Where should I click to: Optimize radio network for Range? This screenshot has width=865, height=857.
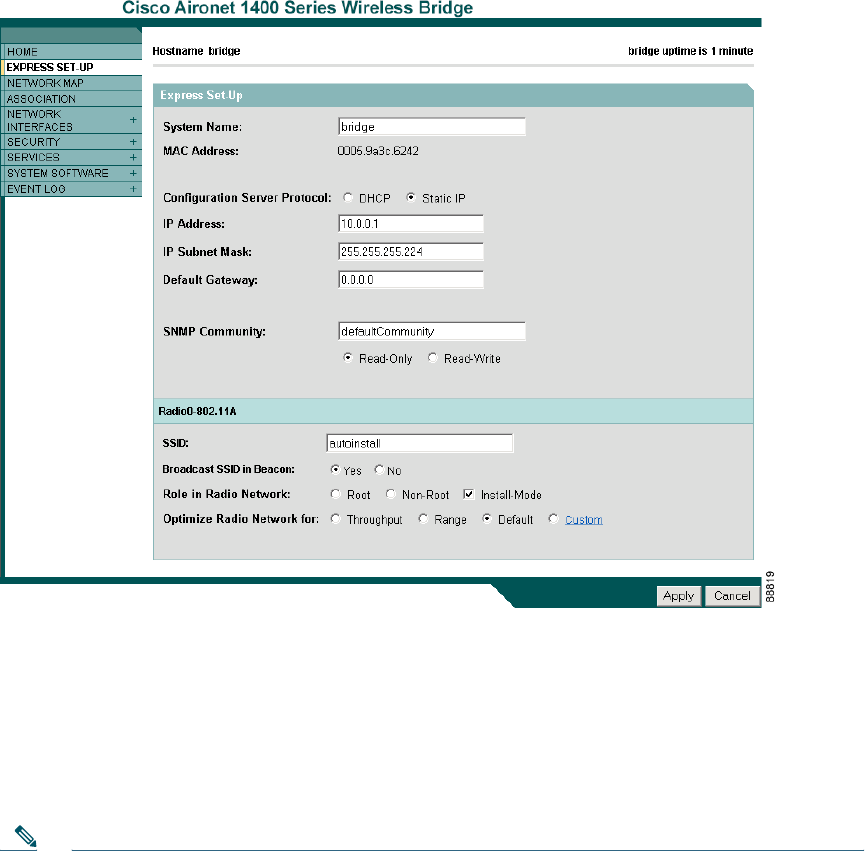[x=423, y=519]
